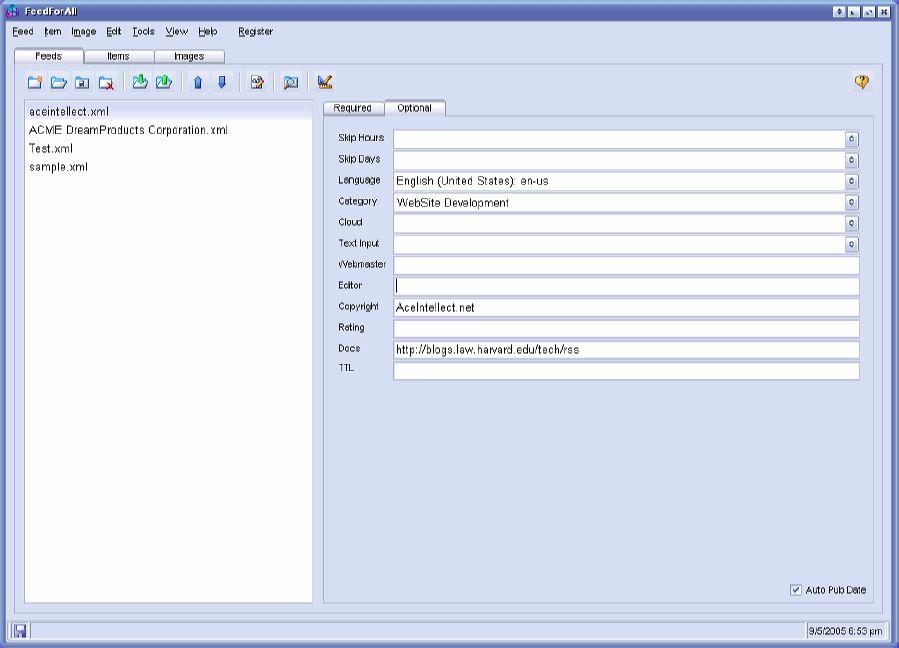Toggle the Auto Pub Date checkbox

pyautogui.click(x=796, y=590)
